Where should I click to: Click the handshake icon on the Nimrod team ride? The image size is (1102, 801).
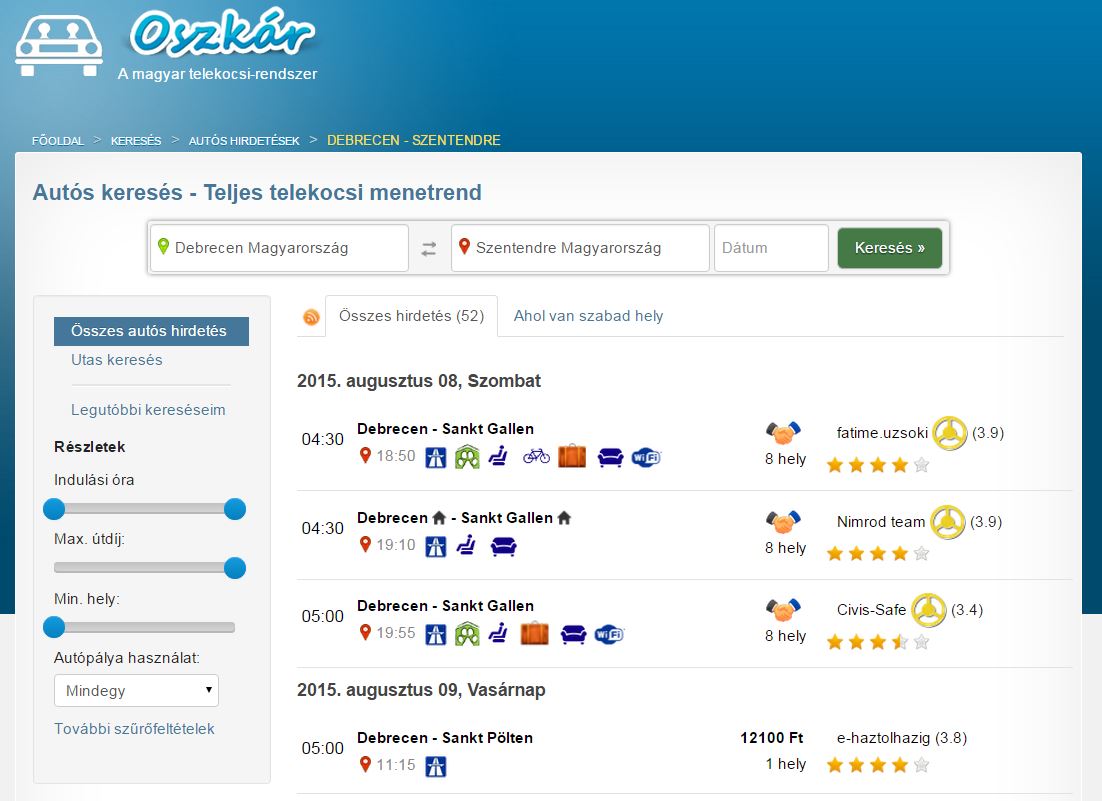(x=784, y=521)
